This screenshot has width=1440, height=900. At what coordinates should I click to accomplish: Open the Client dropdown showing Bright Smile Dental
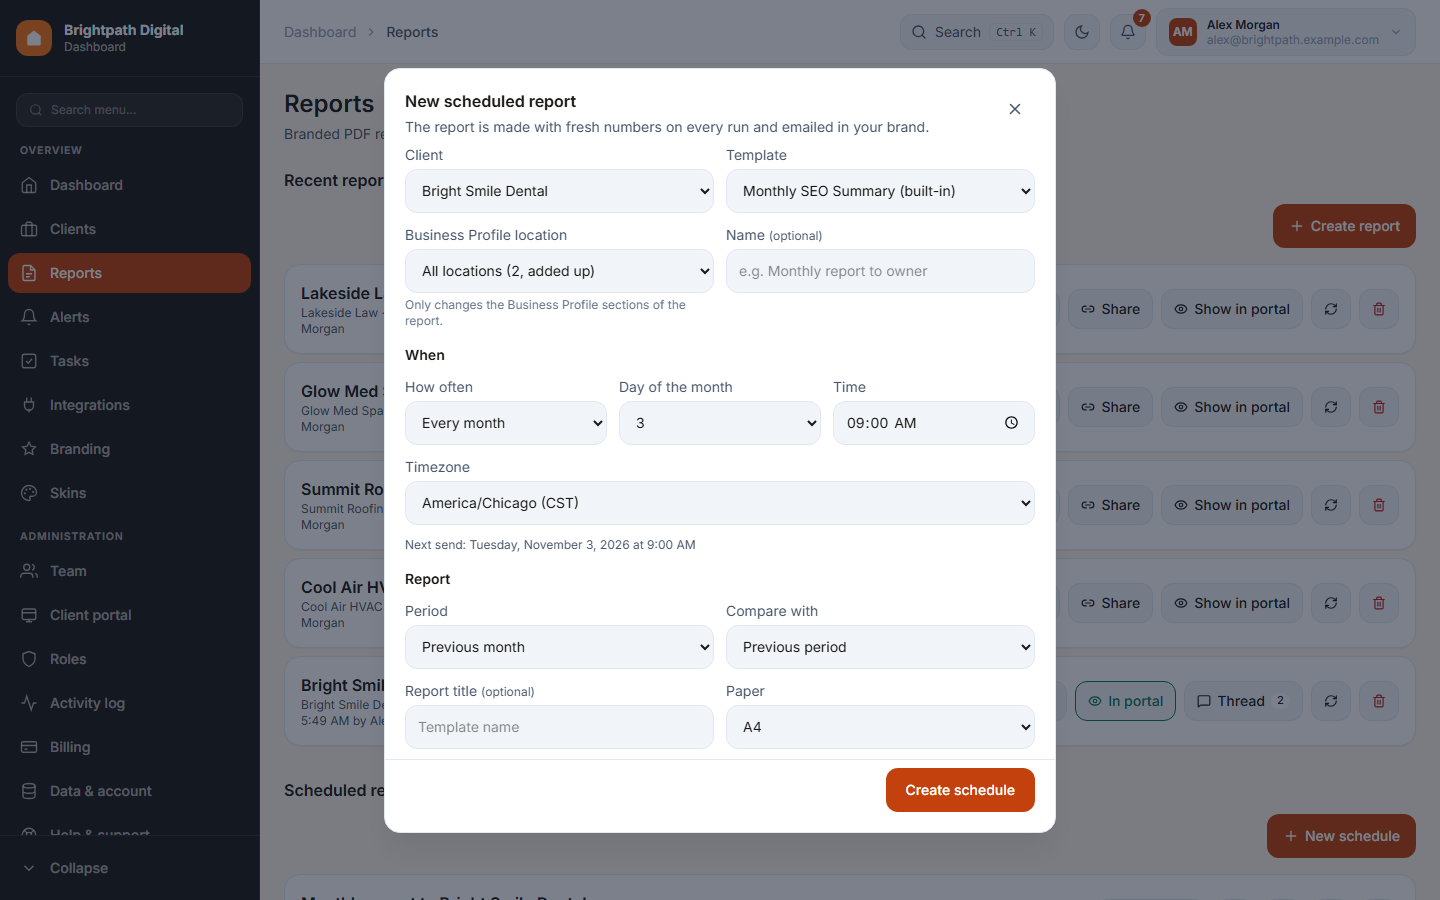pos(559,191)
